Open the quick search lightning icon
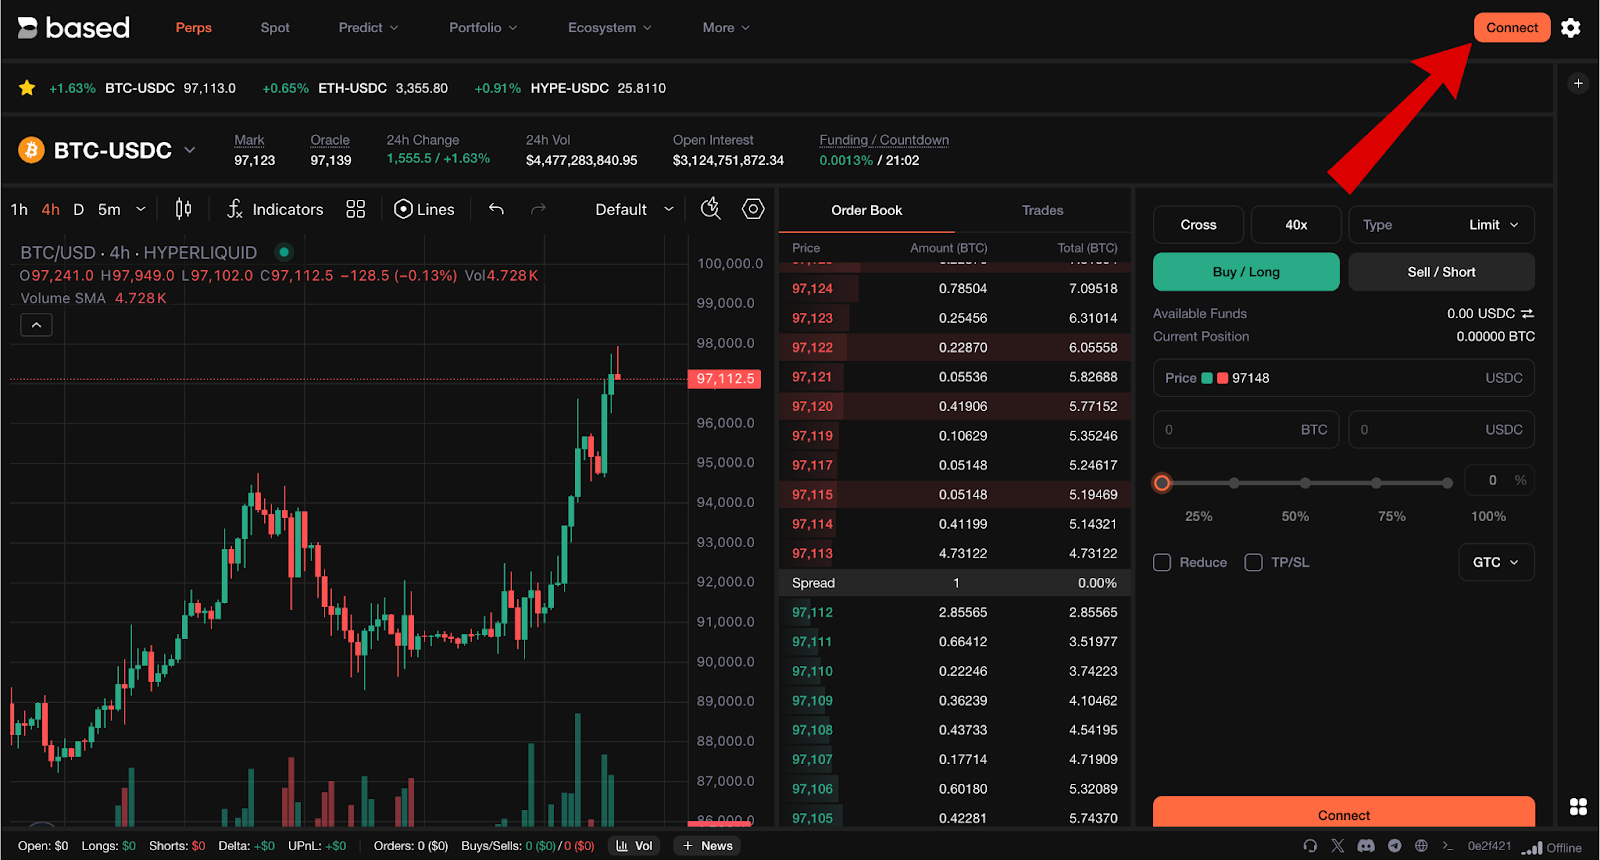 (711, 208)
